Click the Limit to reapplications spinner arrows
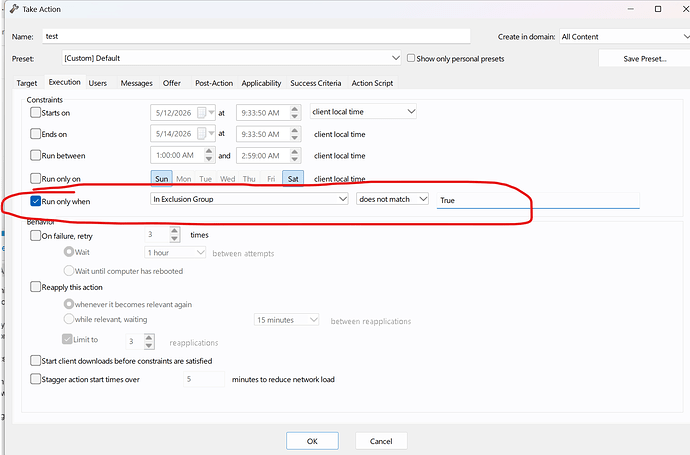Viewport: 690px width, 455px height. [149, 341]
